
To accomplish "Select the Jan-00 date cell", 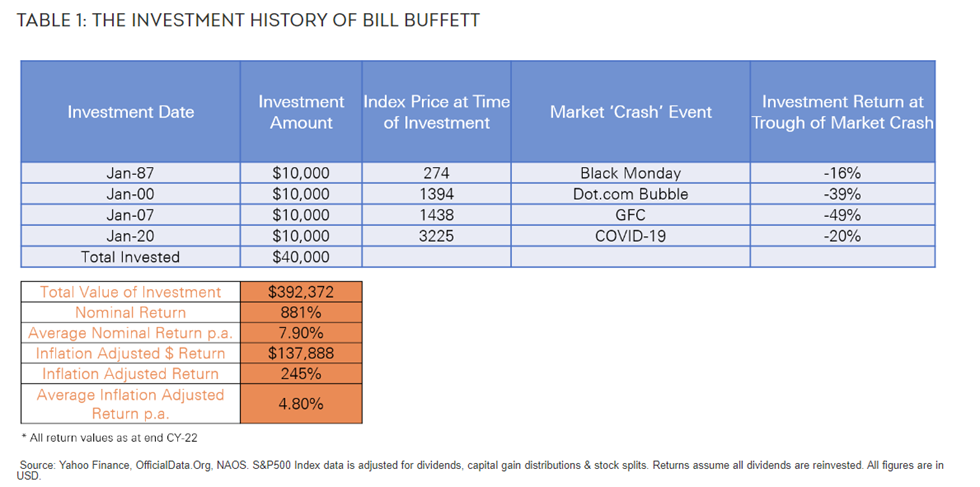I will [x=131, y=194].
